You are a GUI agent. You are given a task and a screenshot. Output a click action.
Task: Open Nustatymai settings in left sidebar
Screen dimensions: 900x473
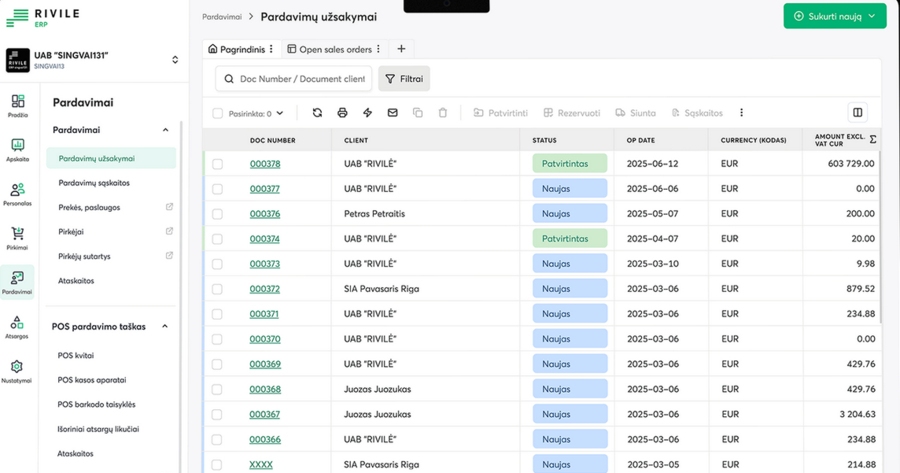[x=17, y=371]
